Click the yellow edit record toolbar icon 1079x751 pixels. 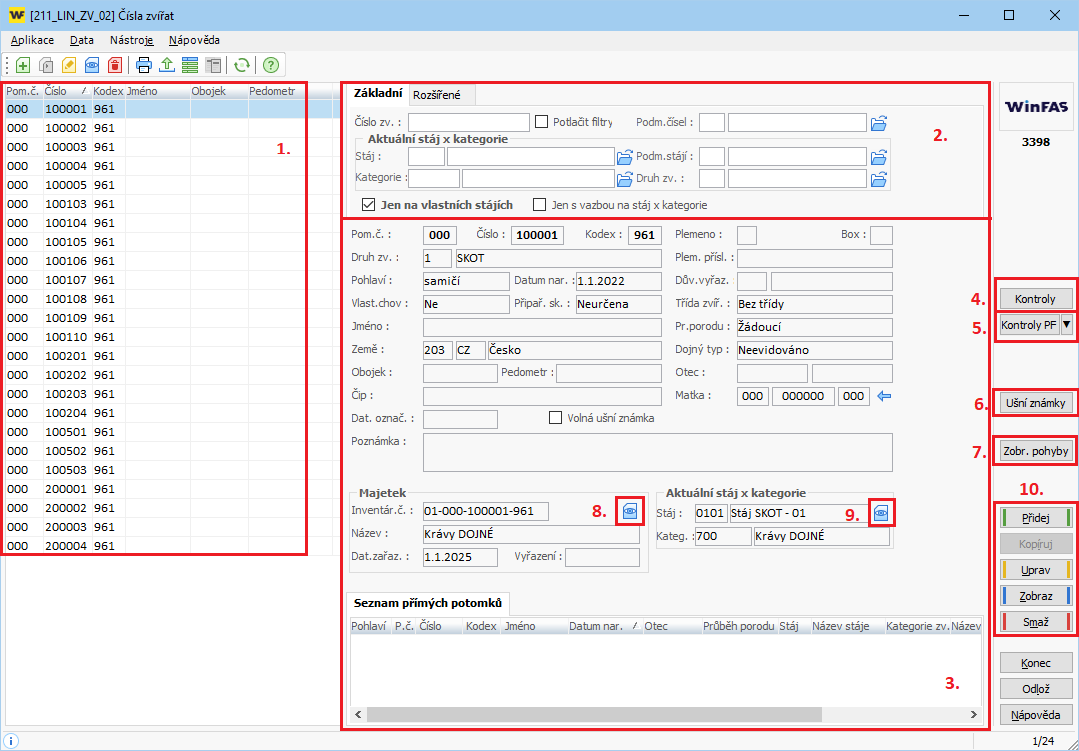[x=68, y=65]
